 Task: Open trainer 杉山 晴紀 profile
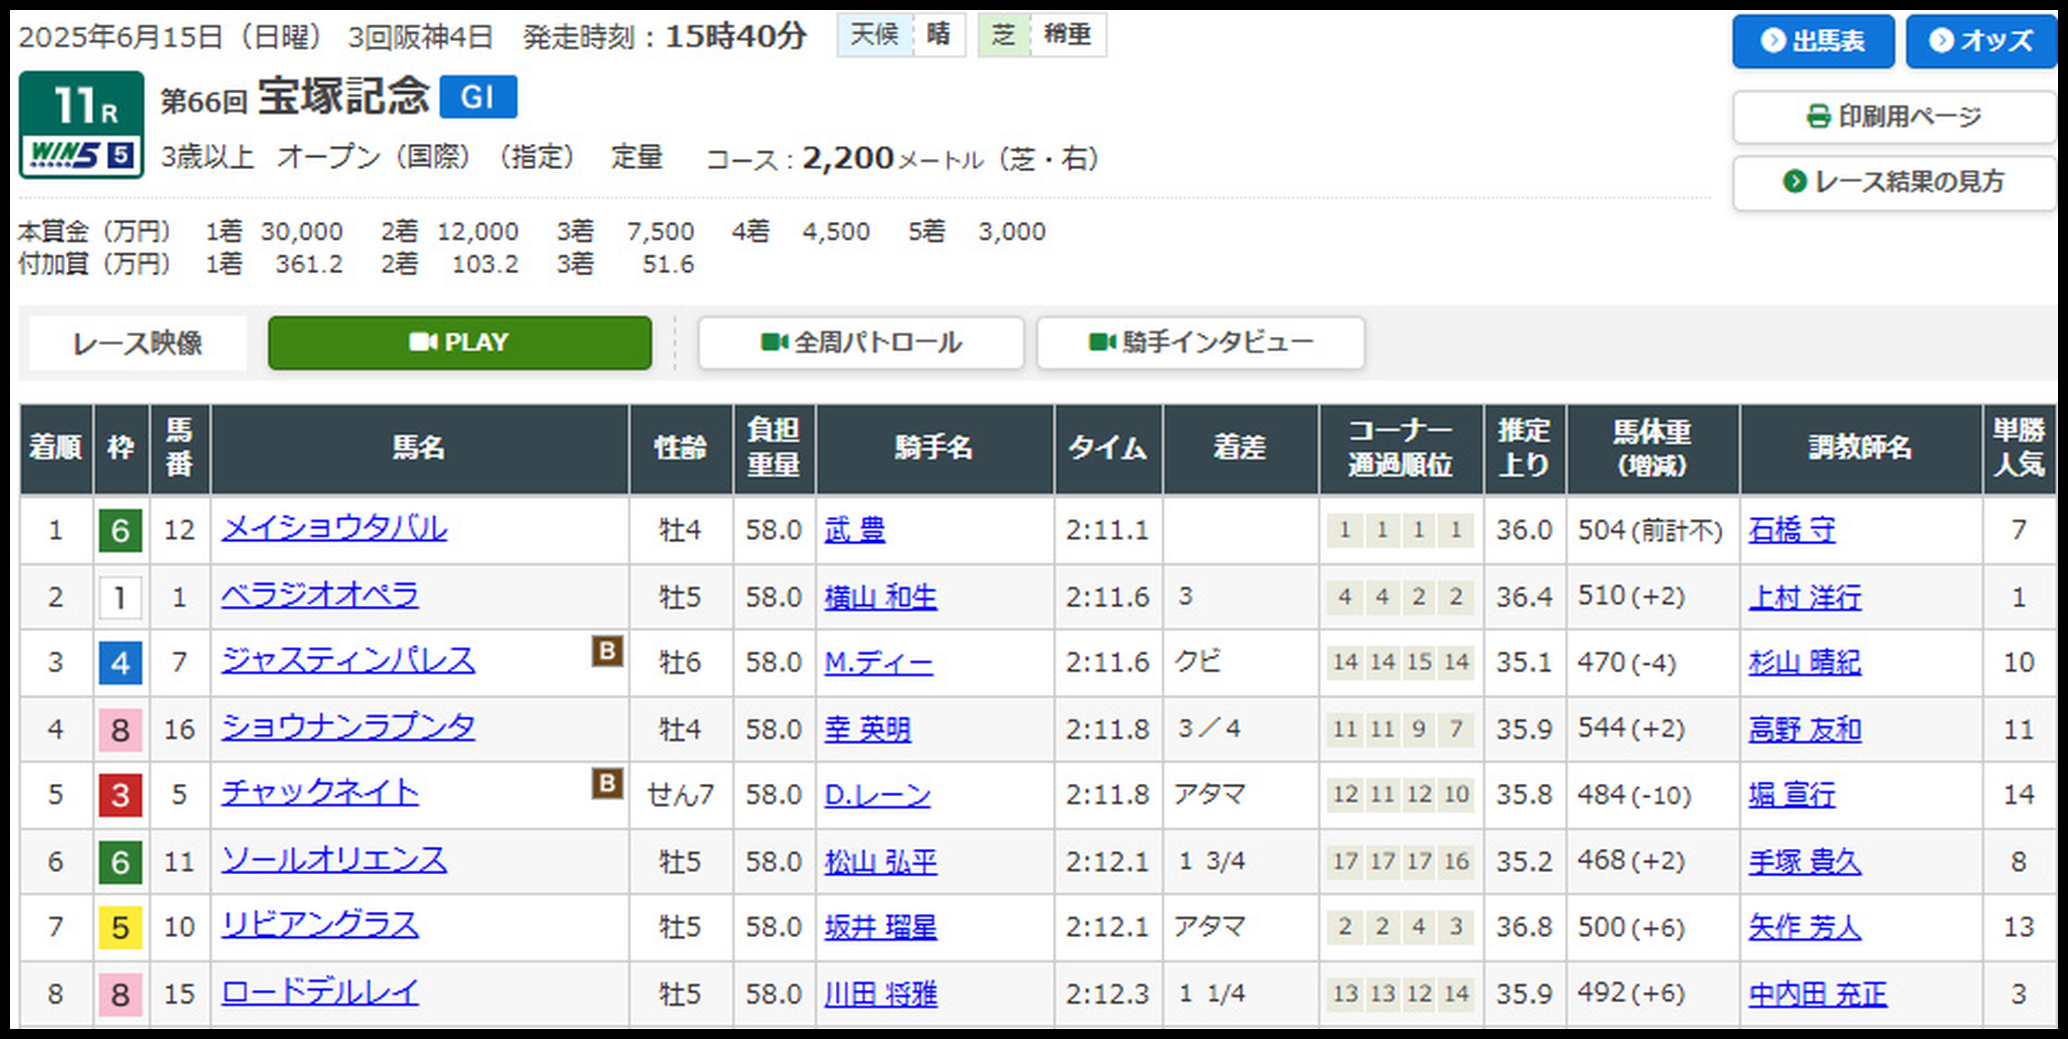coord(1805,663)
